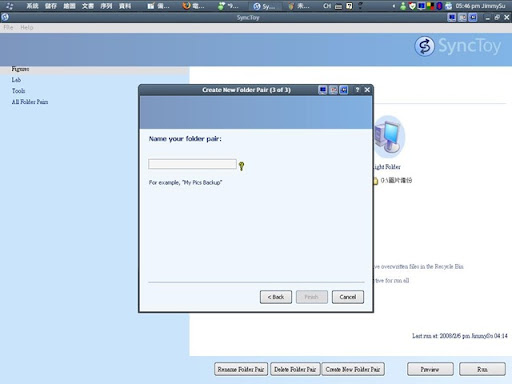Click the Bluetooth tray icon
The width and height of the screenshot is (512, 384).
(x=439, y=6)
